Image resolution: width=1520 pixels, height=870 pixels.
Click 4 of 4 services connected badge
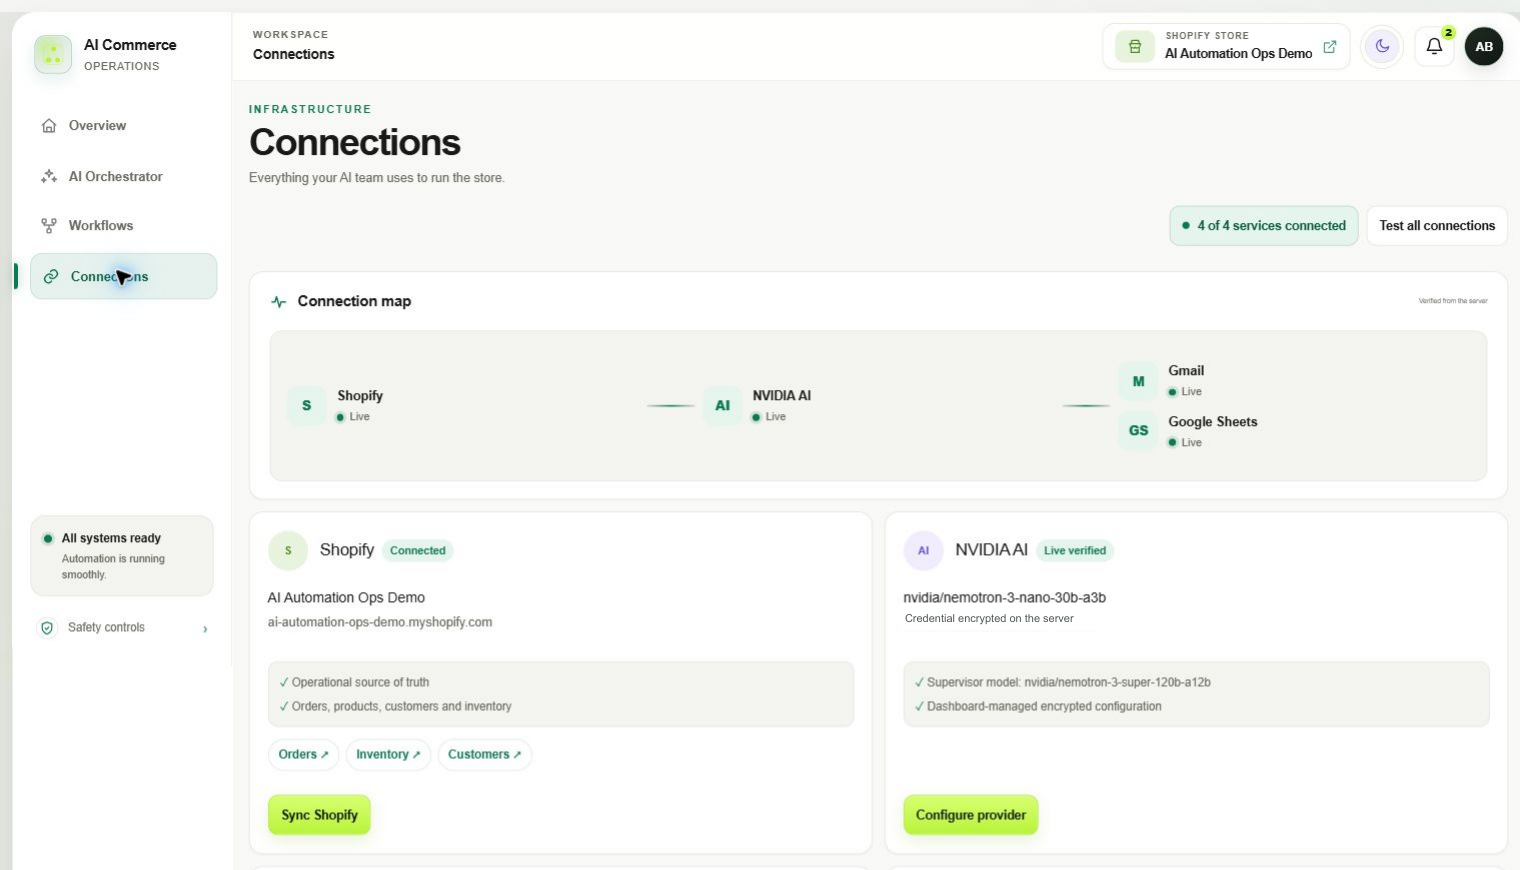(x=1264, y=226)
